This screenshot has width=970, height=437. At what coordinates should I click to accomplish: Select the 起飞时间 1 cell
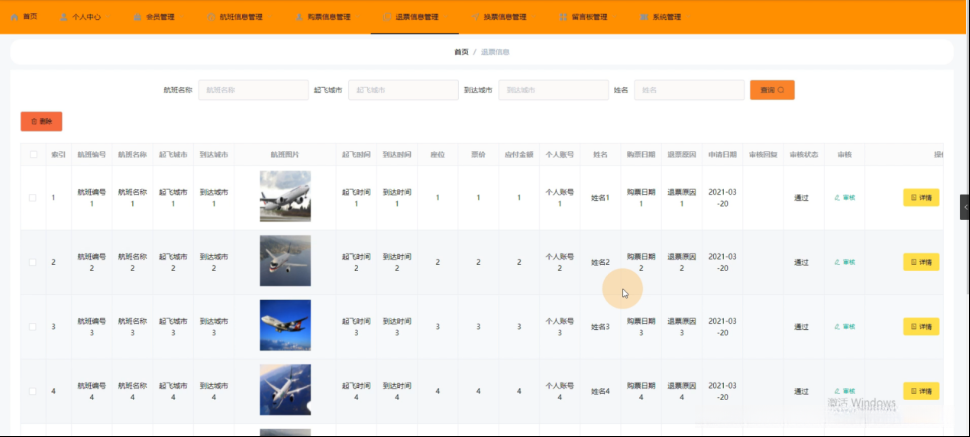(356, 198)
